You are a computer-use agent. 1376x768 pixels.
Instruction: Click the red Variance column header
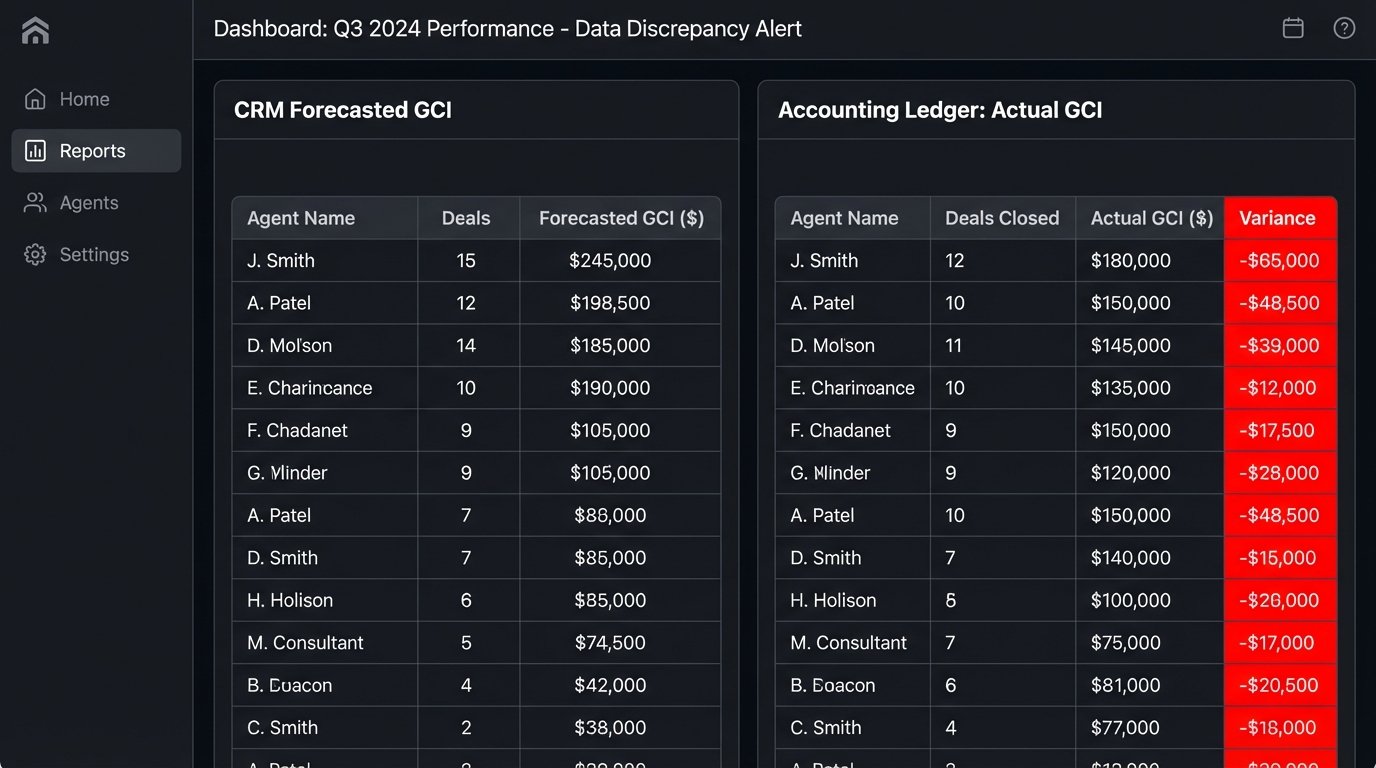[1277, 218]
